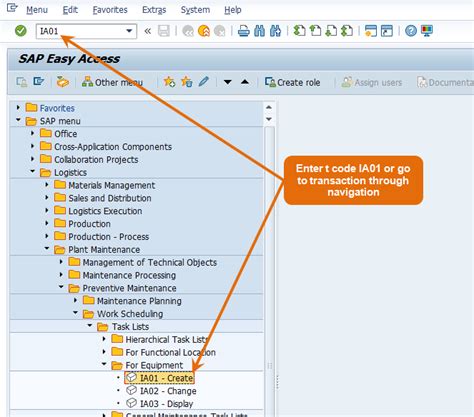Click the User menu icon
Viewport: 474px width, 417px height.
click(22, 82)
